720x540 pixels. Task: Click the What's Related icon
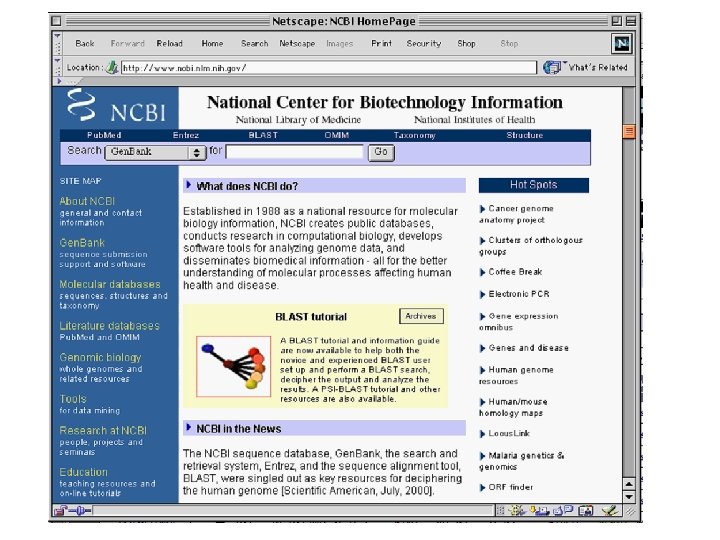click(552, 68)
